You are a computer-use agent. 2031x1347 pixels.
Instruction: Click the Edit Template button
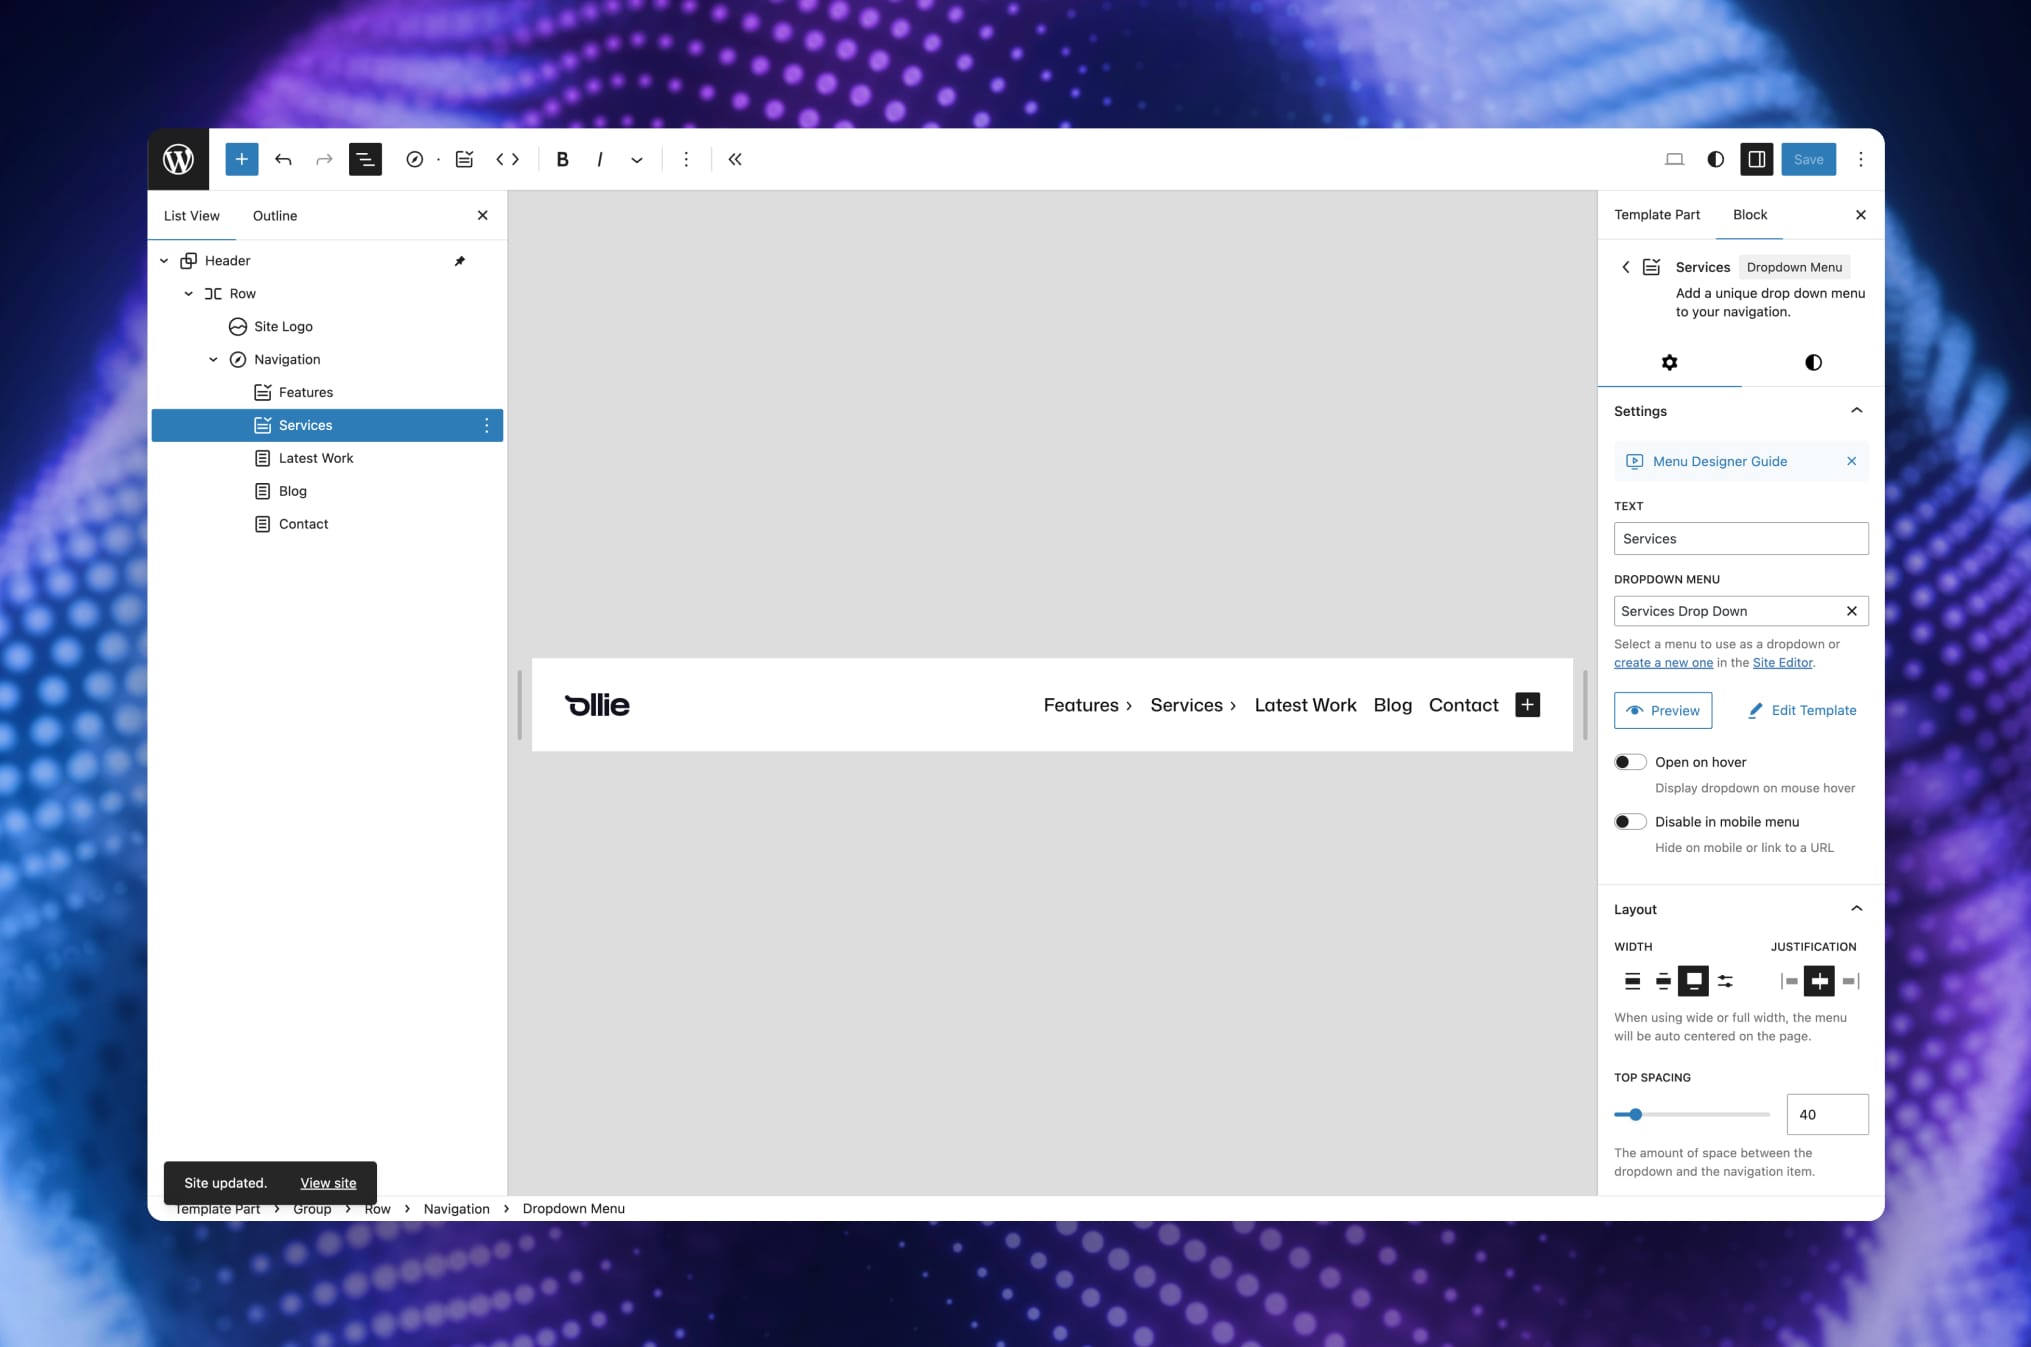click(x=1801, y=710)
